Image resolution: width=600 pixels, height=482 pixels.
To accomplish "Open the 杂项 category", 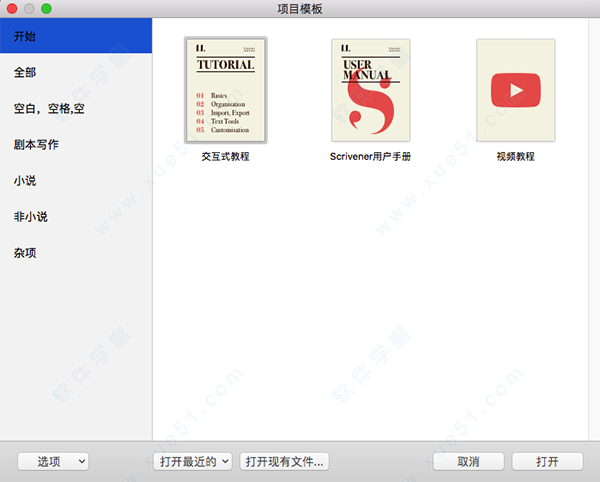I will pos(76,252).
